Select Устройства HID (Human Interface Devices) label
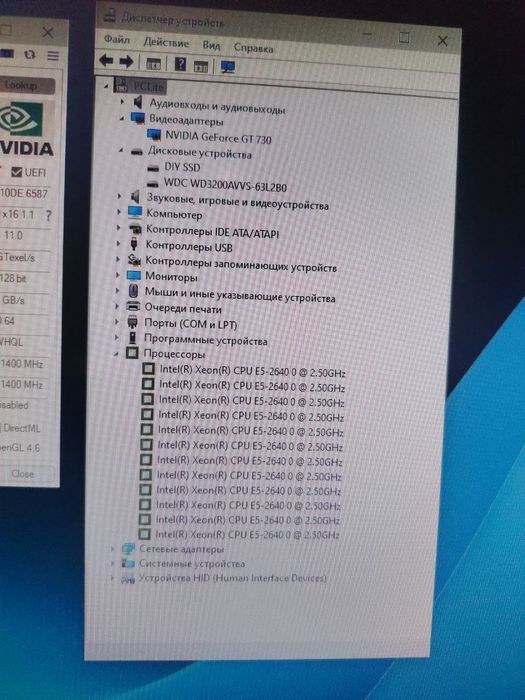The image size is (525, 700). click(232, 578)
